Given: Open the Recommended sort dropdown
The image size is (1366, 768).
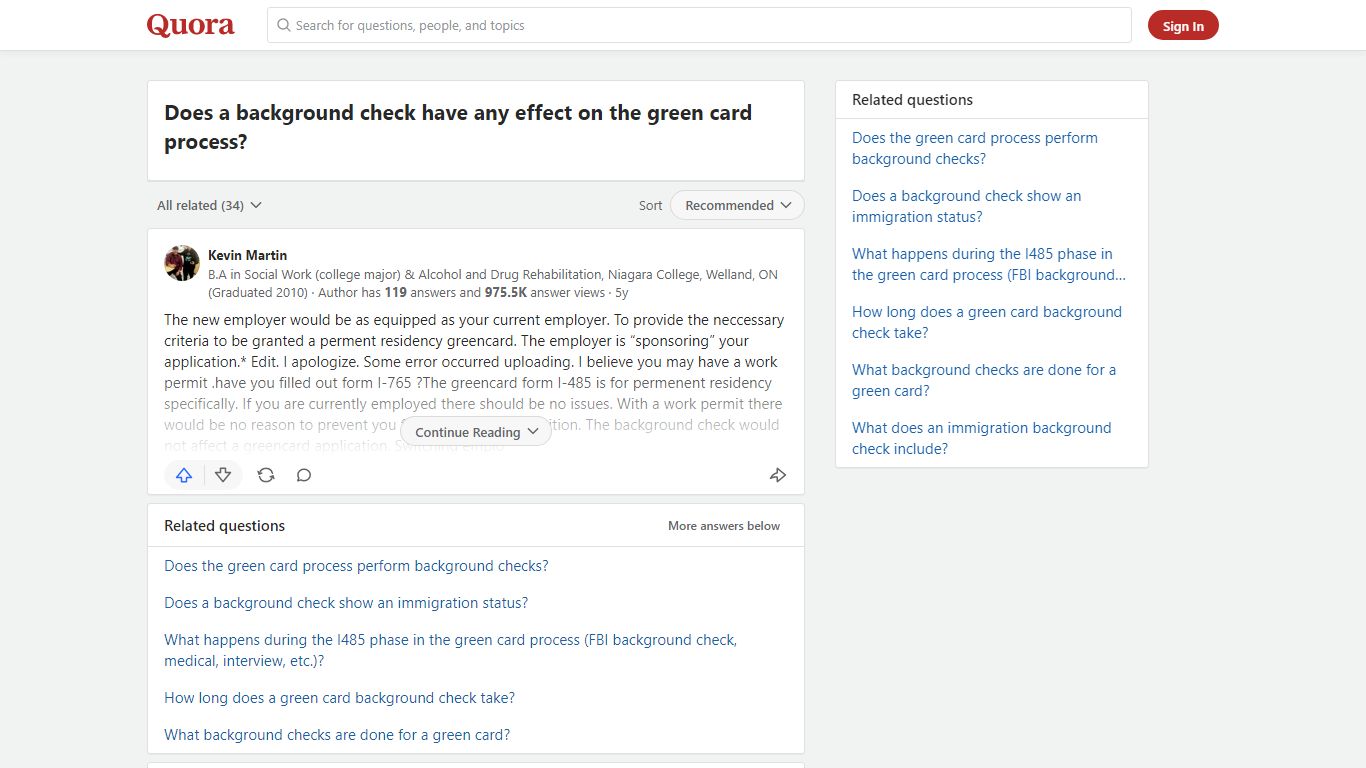Looking at the screenshot, I should pos(737,205).
